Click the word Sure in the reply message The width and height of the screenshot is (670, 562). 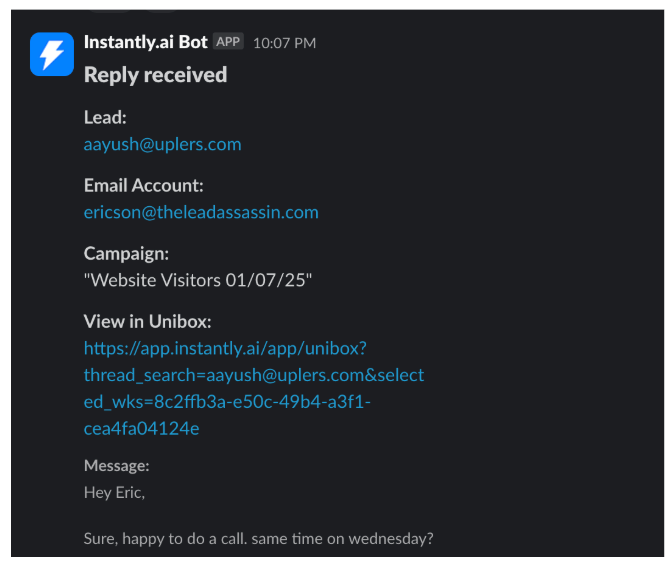pyautogui.click(x=99, y=539)
